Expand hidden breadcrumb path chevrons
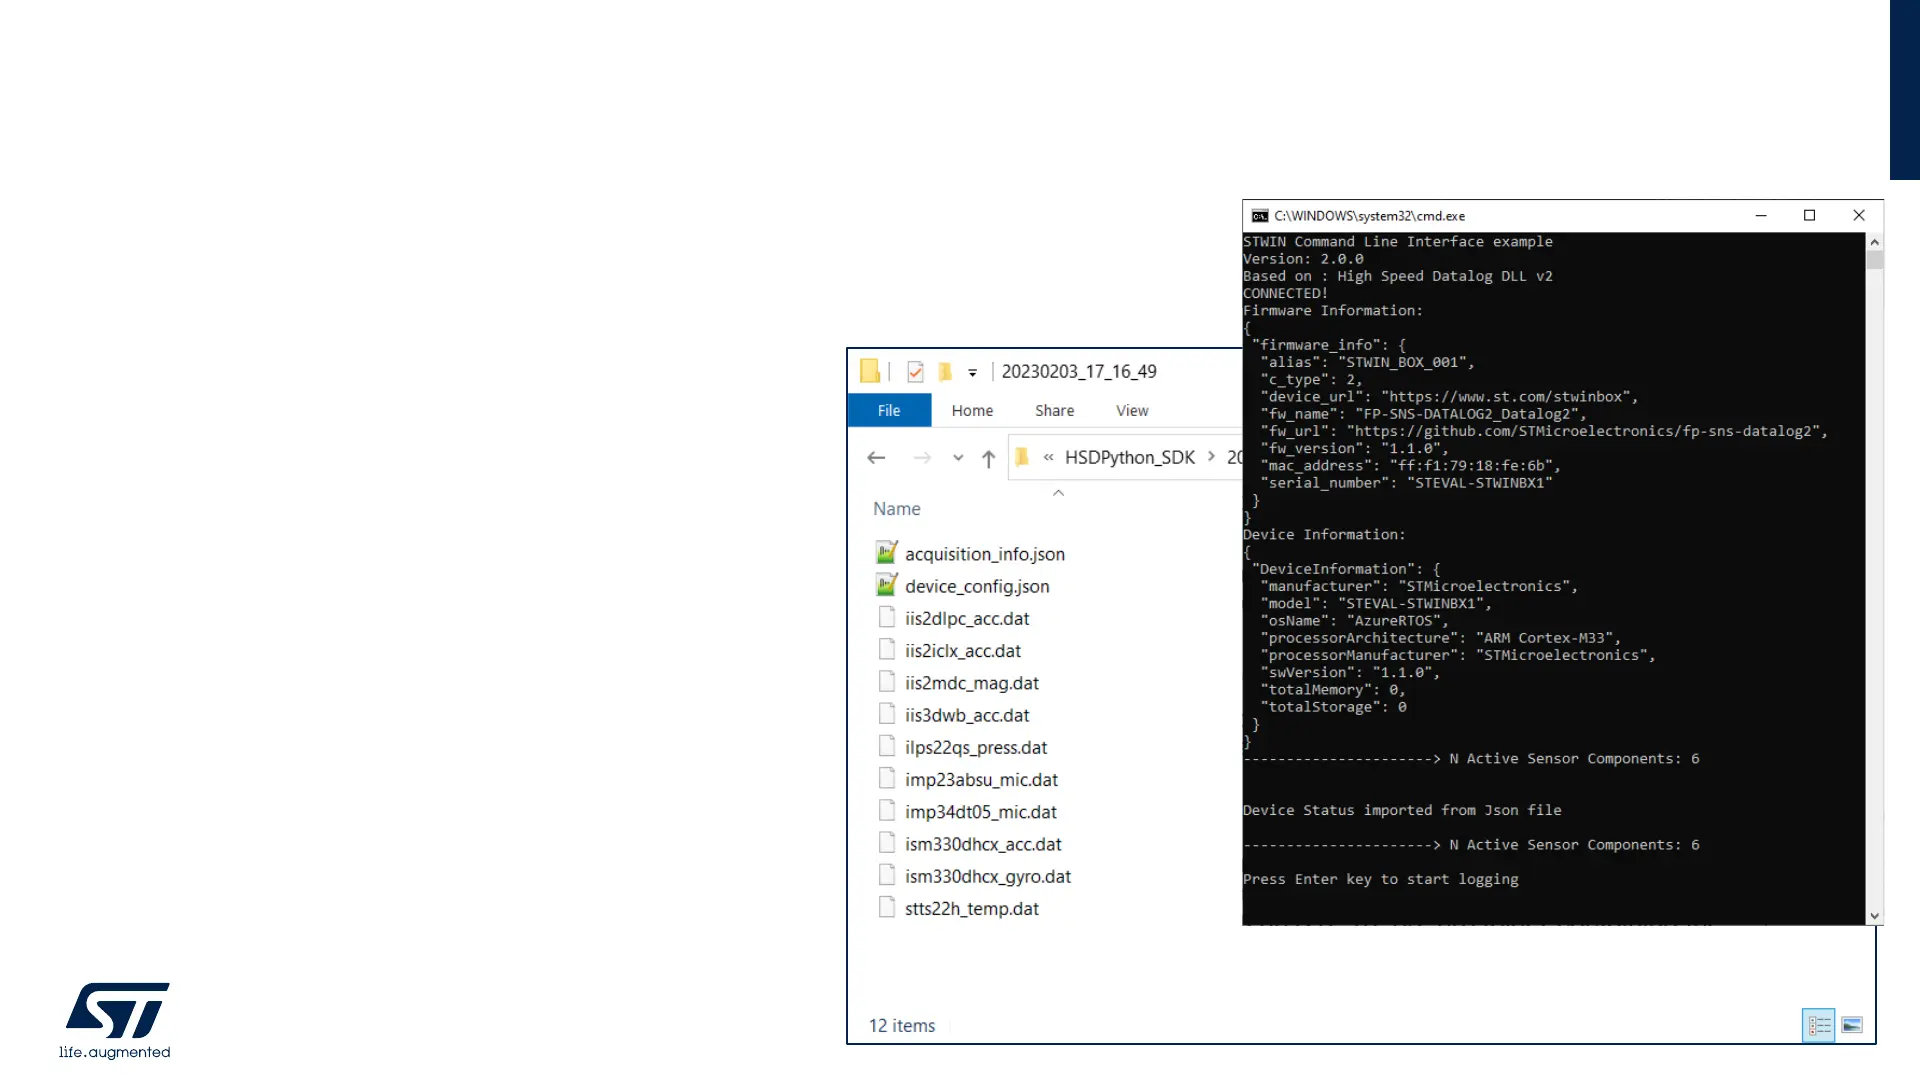The width and height of the screenshot is (1920, 1080). 1048,457
